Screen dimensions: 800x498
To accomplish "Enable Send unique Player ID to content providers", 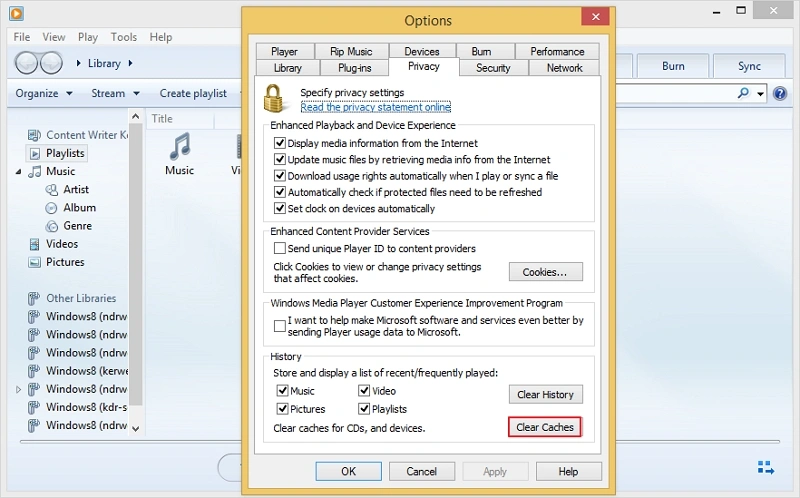I will 280,248.
